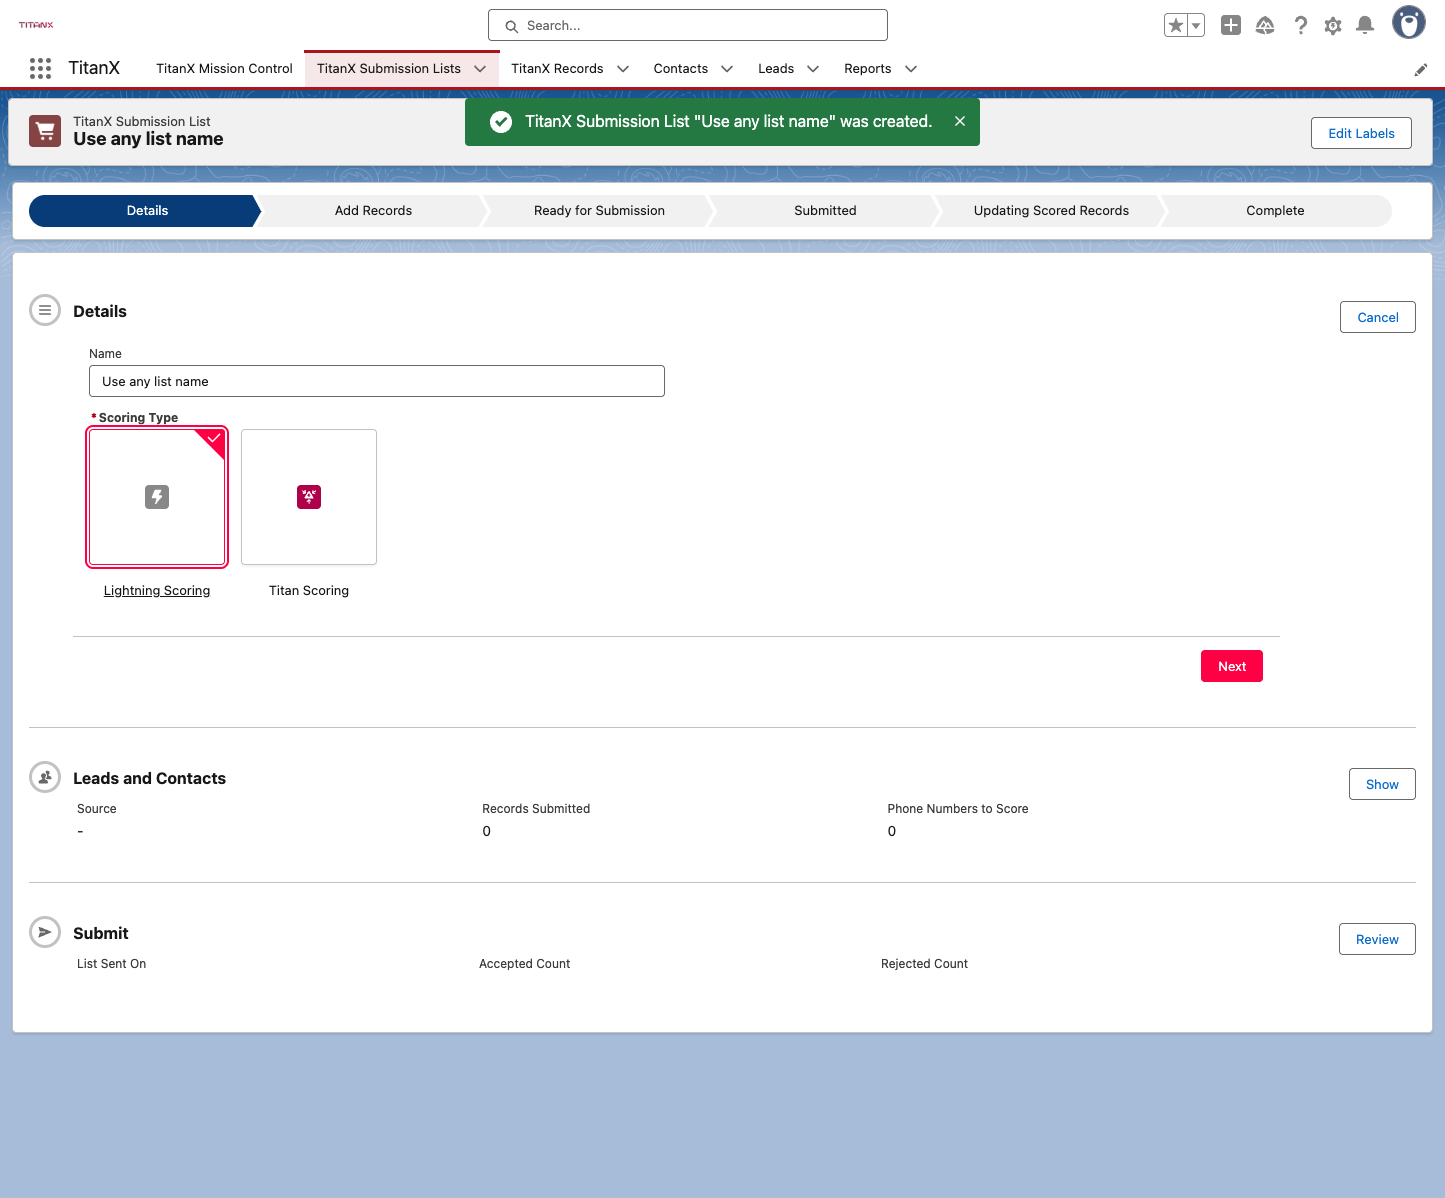Open the Trailhead guidance icon
Image resolution: width=1445 pixels, height=1198 pixels.
click(1265, 25)
